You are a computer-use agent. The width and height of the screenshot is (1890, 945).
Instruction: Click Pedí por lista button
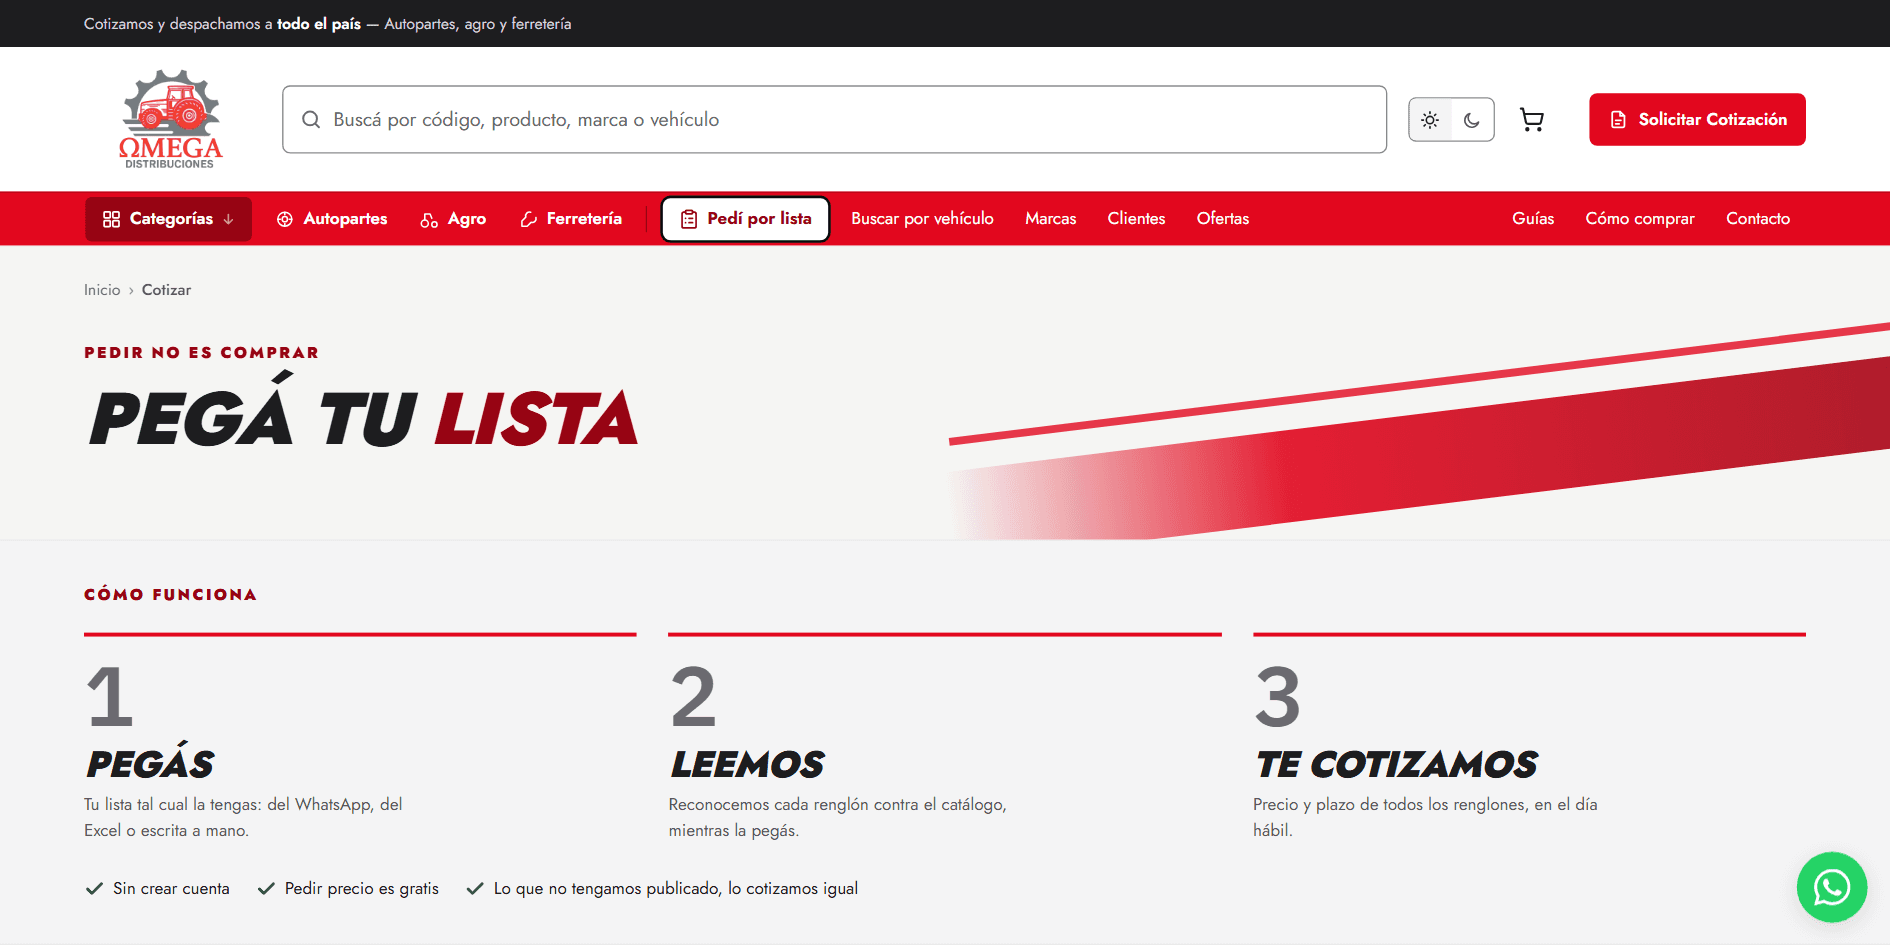tap(745, 219)
